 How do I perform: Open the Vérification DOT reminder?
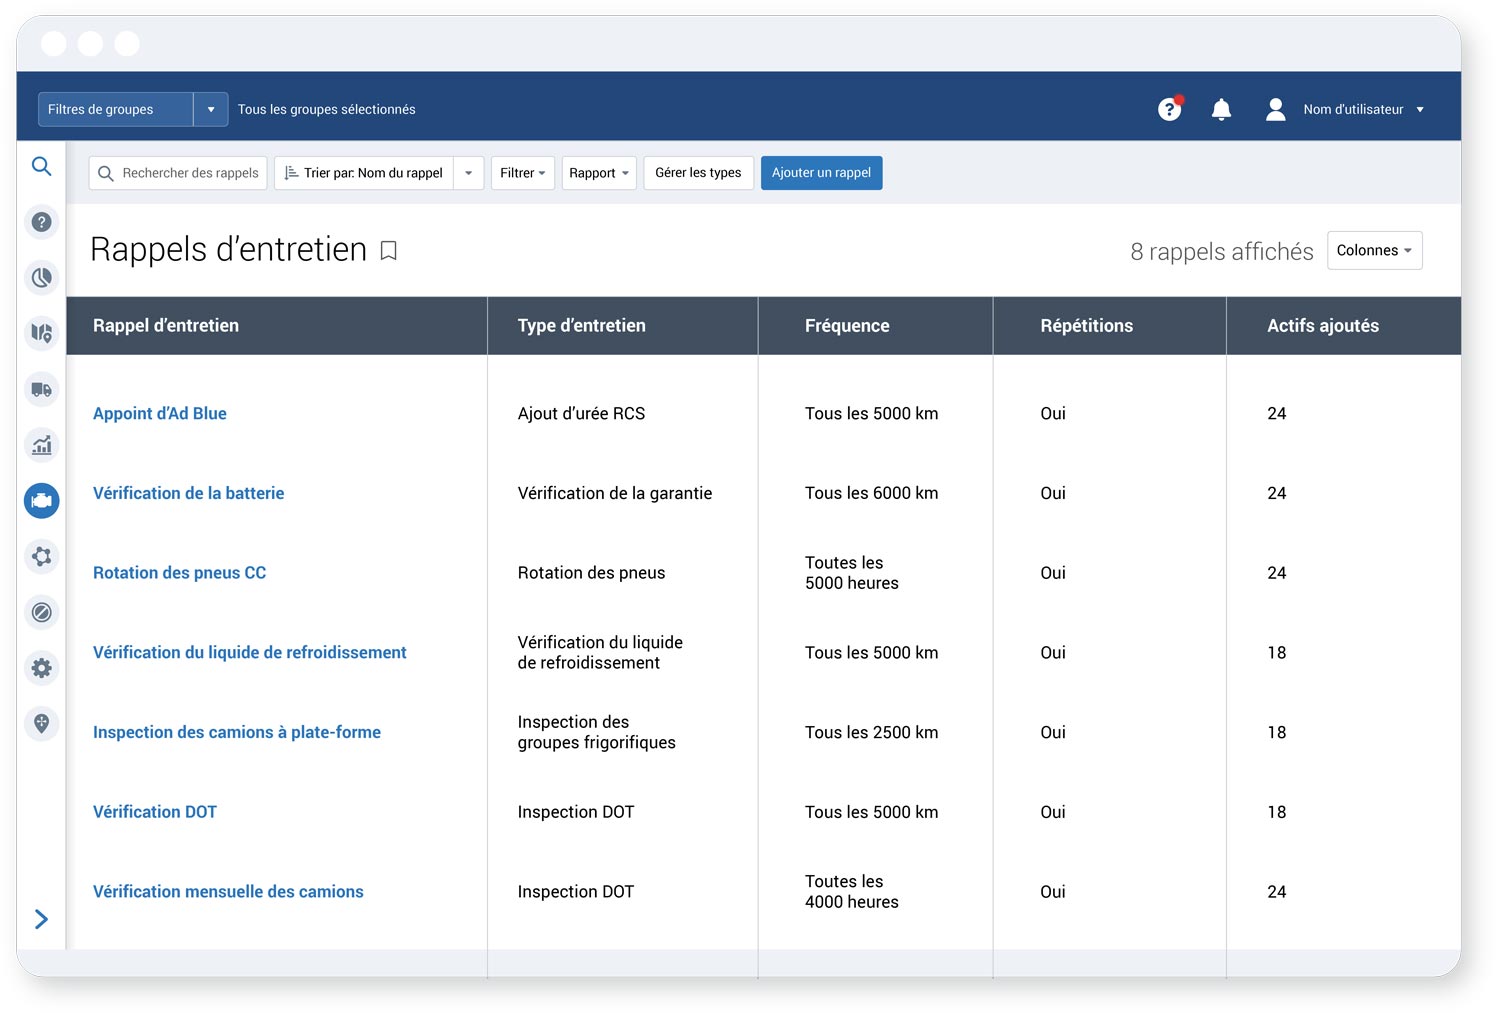pyautogui.click(x=155, y=812)
